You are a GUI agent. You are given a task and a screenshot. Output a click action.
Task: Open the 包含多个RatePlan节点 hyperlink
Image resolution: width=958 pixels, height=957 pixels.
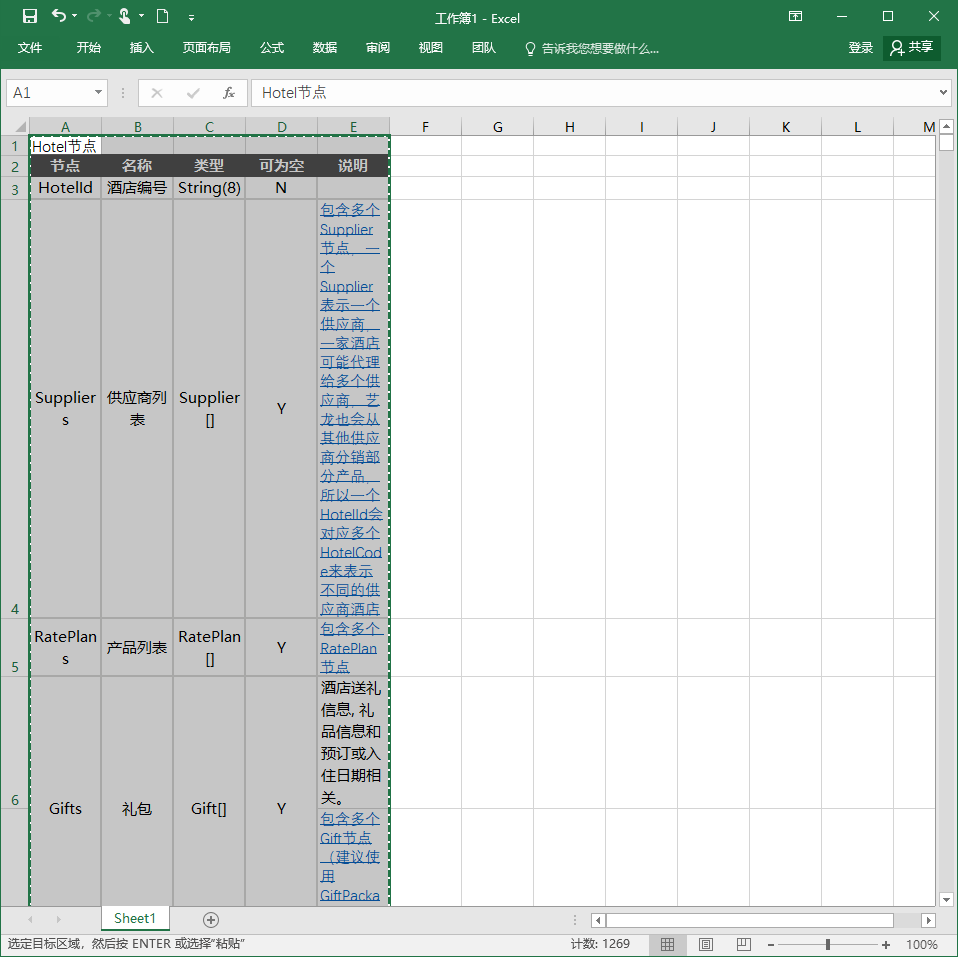[351, 647]
